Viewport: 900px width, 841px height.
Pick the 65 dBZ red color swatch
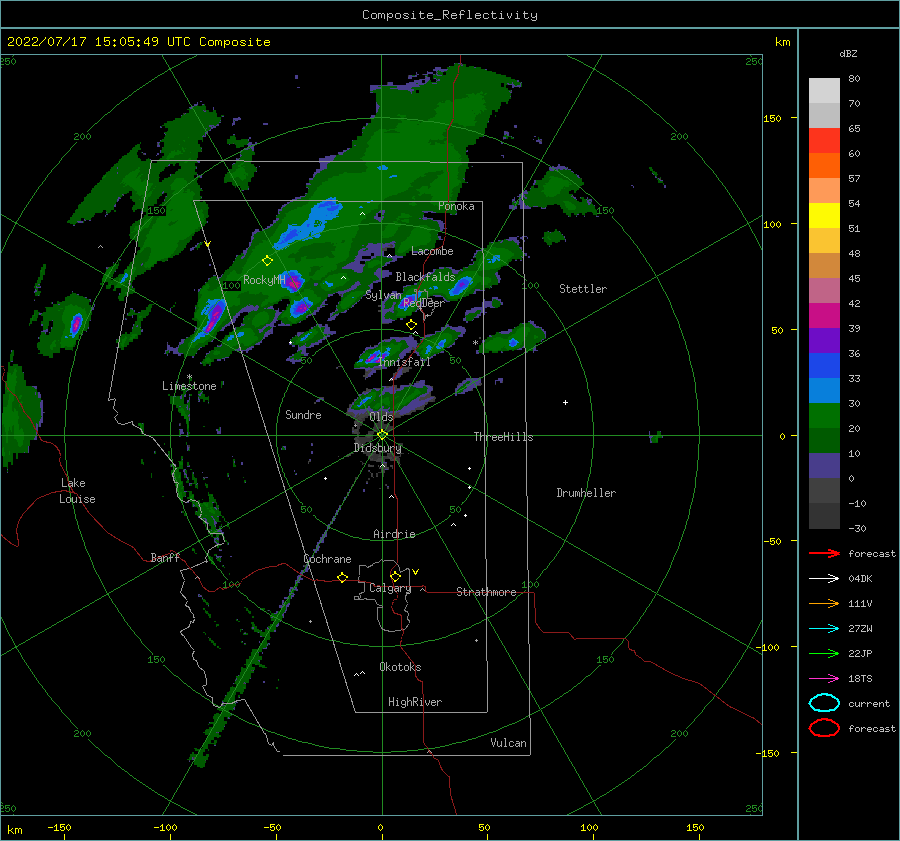click(824, 141)
